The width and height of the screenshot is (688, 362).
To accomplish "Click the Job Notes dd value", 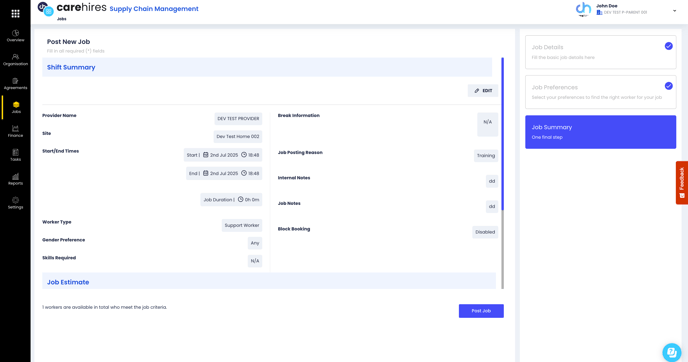I will click(492, 206).
